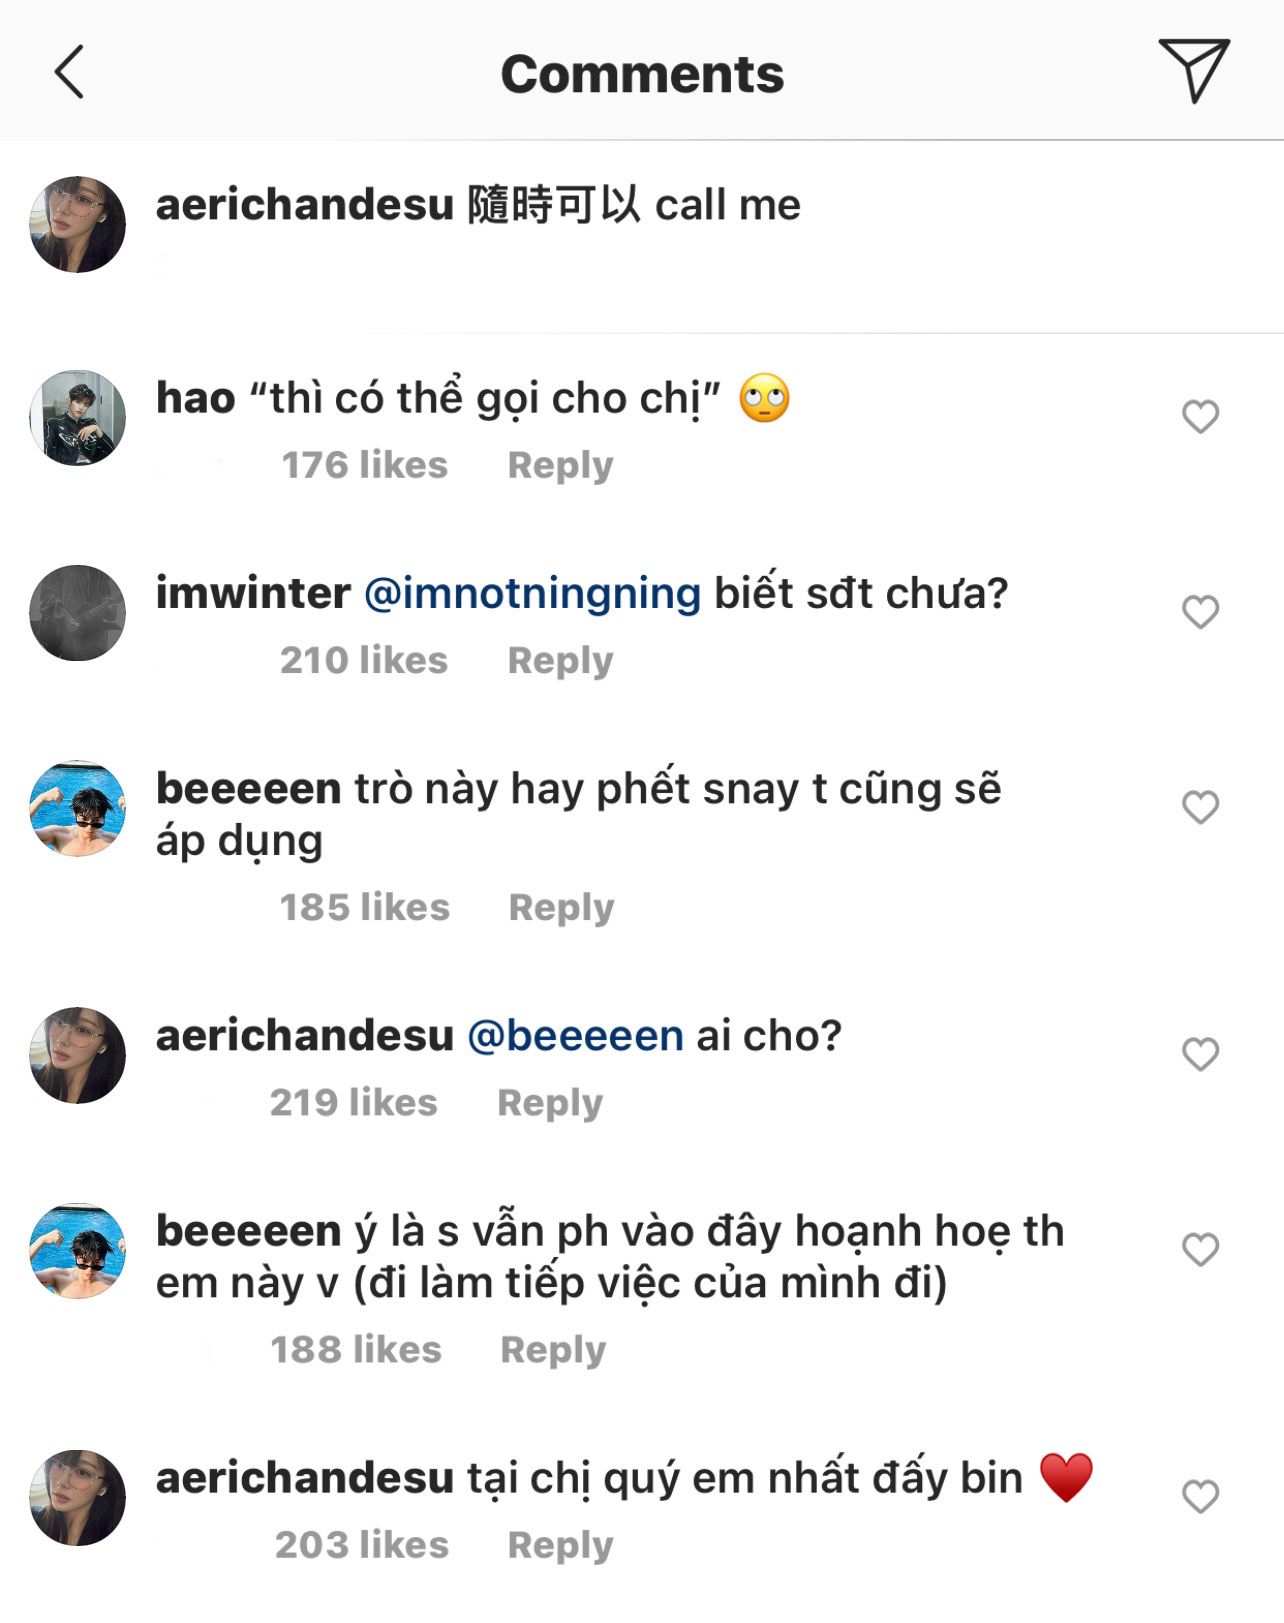Like beeeeen's "trò này hay" comment
The width and height of the screenshot is (1284, 1623).
tap(1200, 806)
